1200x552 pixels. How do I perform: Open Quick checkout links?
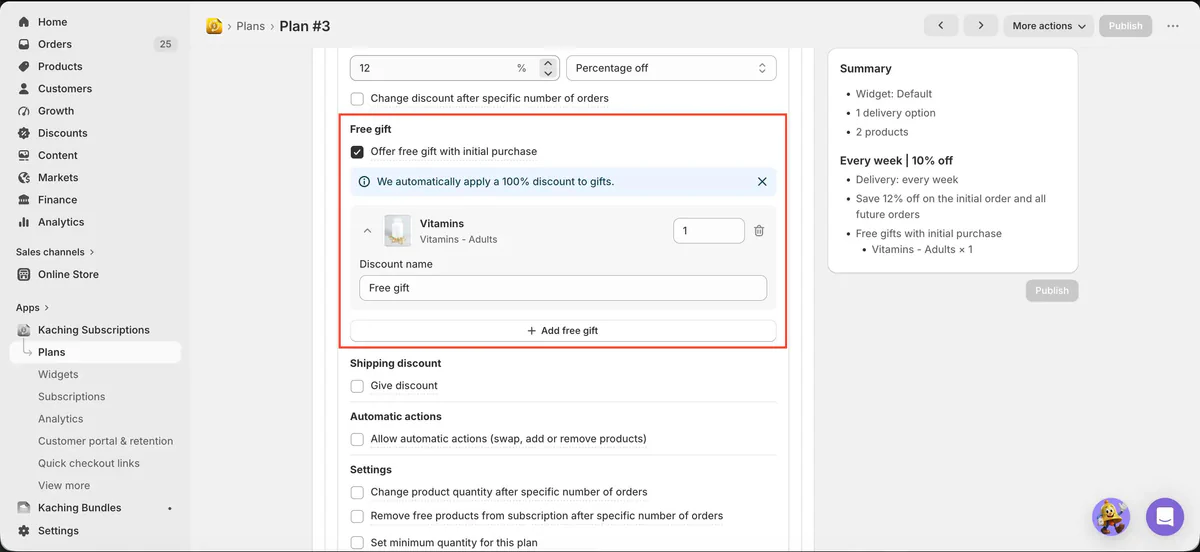(x=89, y=463)
